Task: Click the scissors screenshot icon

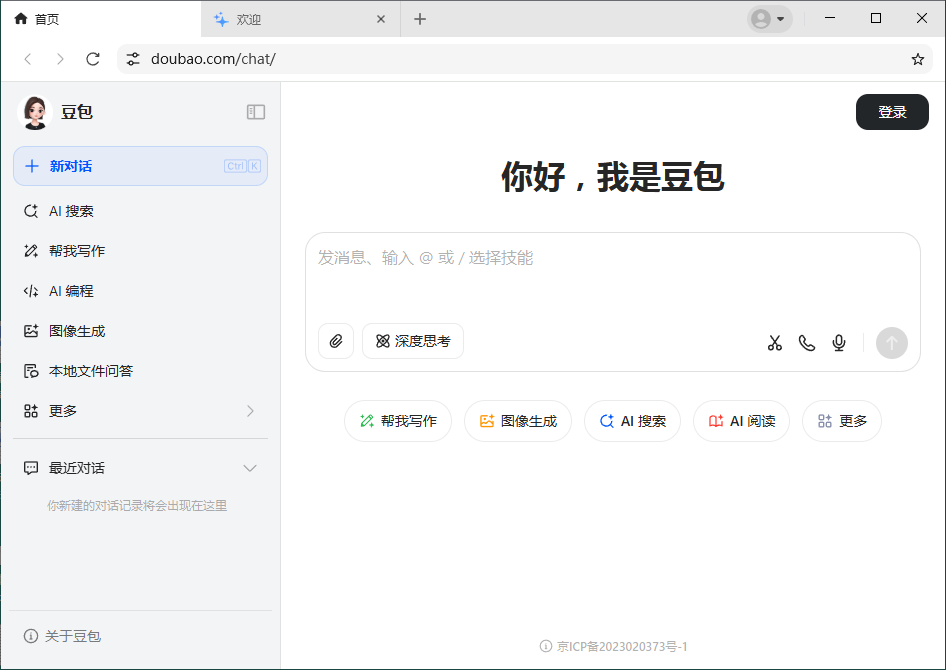Action: click(774, 343)
